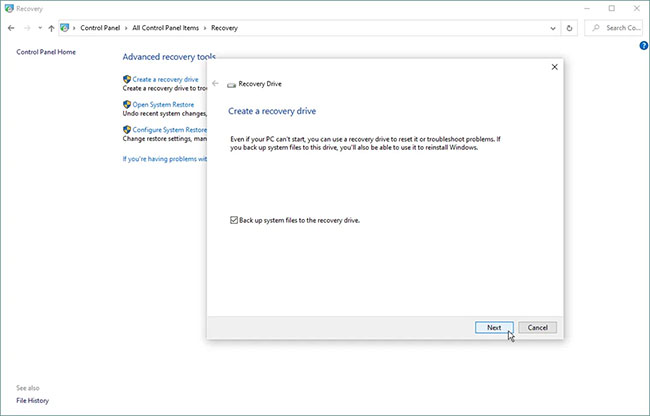This screenshot has width=650, height=416.
Task: Expand the chevron after All Control Panel Items
Action: click(205, 28)
